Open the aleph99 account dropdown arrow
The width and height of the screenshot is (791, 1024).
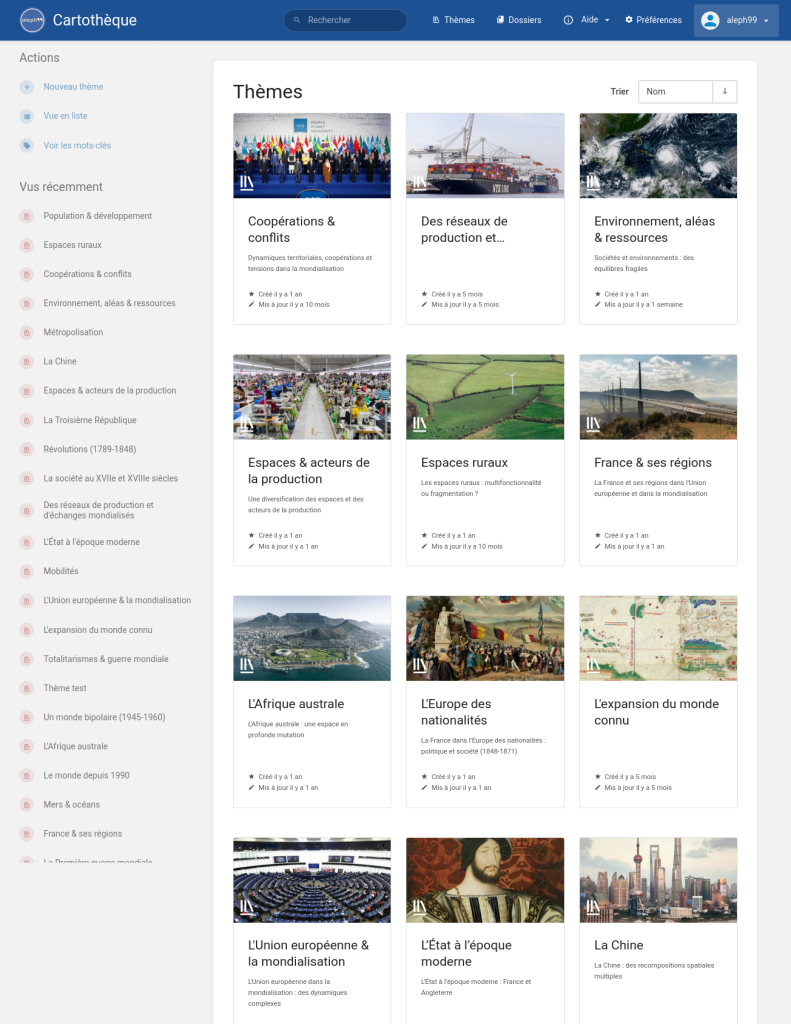click(766, 20)
